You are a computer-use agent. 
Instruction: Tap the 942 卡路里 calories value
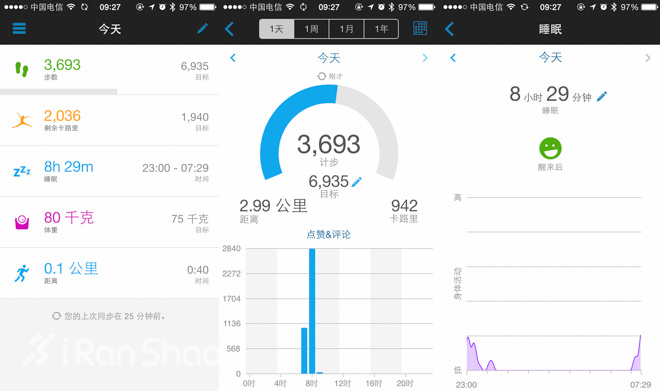point(404,211)
